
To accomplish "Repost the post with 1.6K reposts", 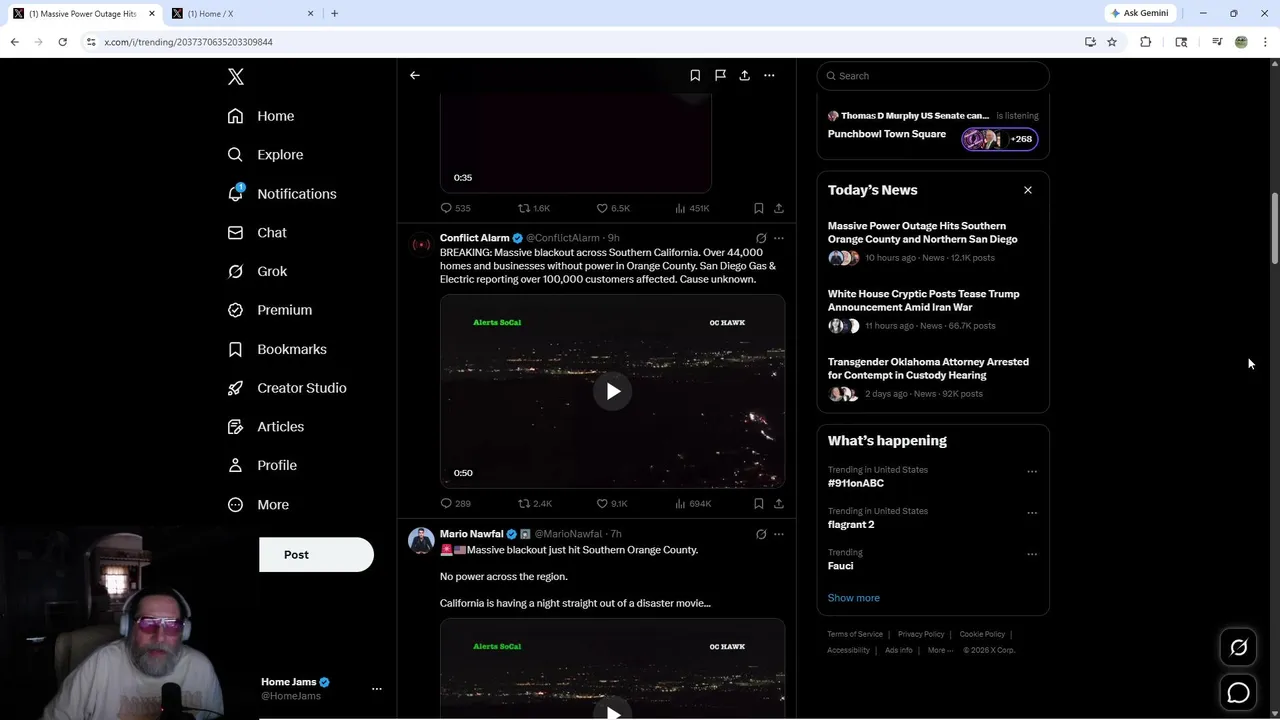I will 534,208.
